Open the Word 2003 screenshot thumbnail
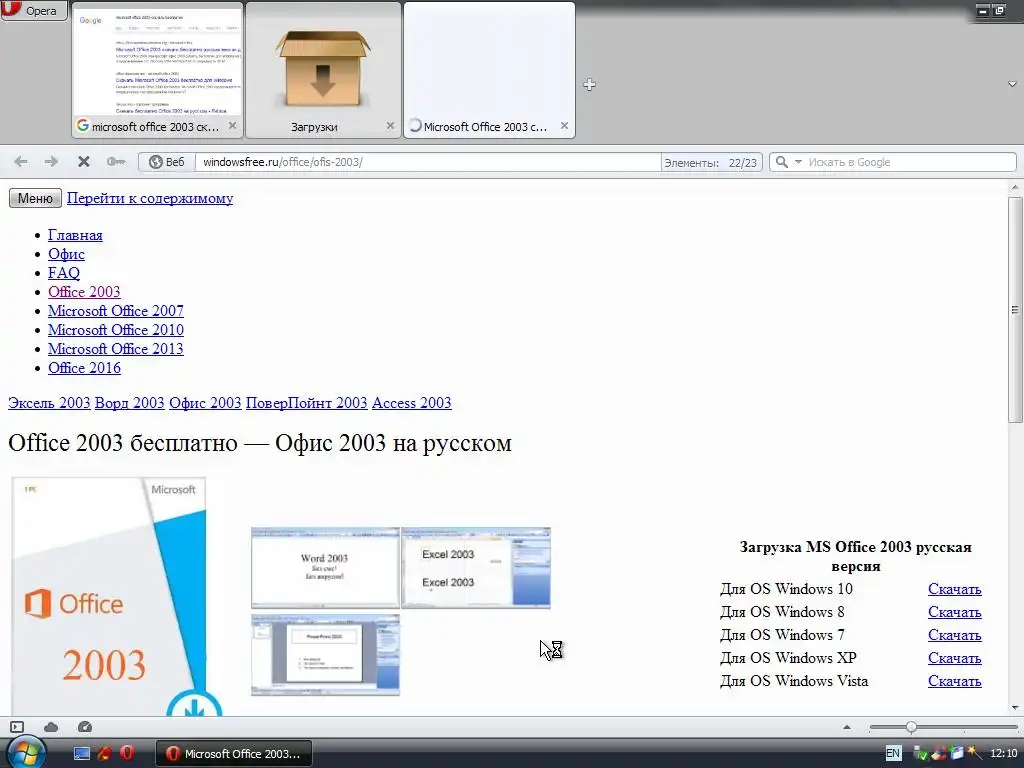Screen dimensions: 1024x768 325,568
